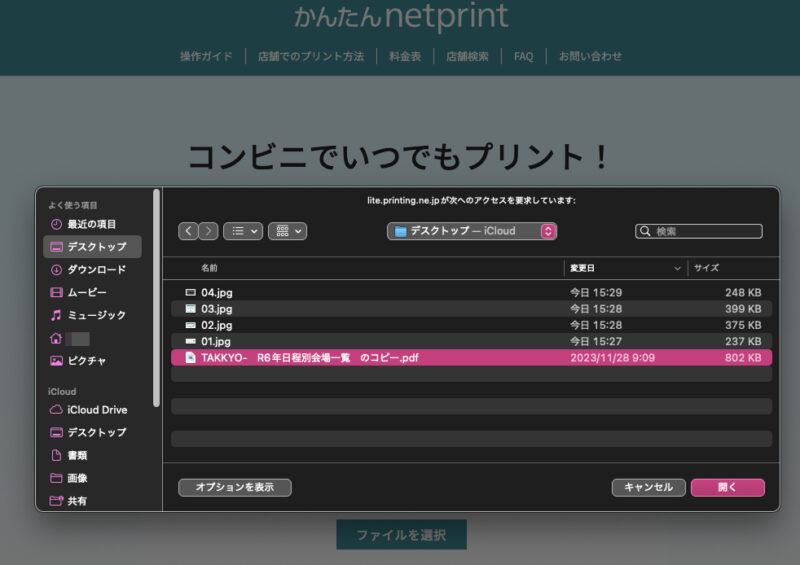This screenshot has height=565, width=800.
Task: Click the ファイルを選択 button on the page
Action: [x=402, y=535]
